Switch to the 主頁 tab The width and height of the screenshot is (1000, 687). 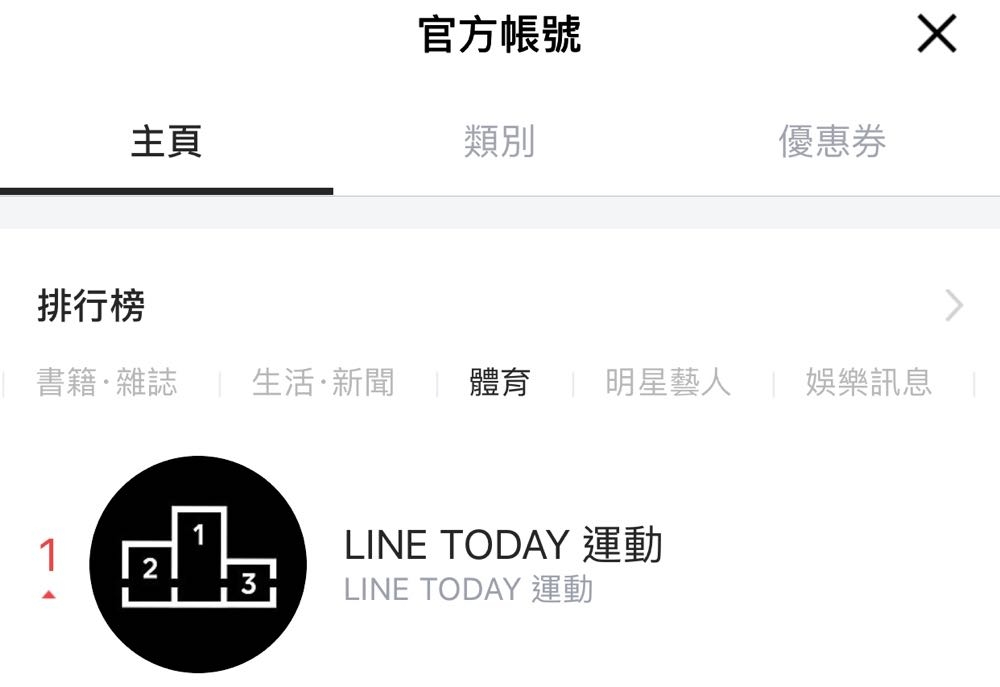pyautogui.click(x=166, y=141)
